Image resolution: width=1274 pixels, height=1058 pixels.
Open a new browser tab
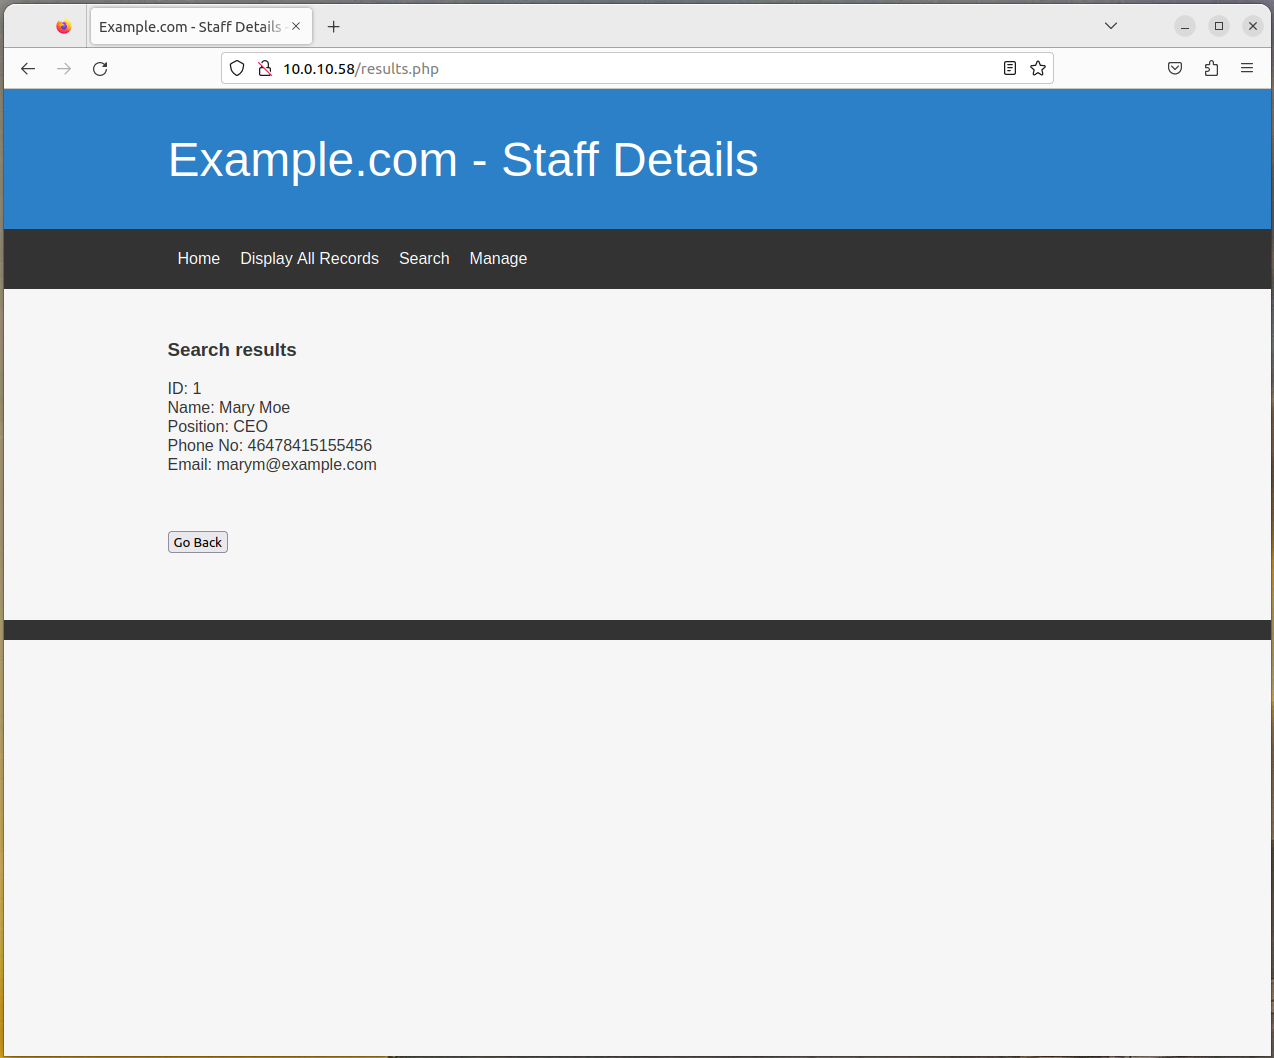tap(334, 27)
